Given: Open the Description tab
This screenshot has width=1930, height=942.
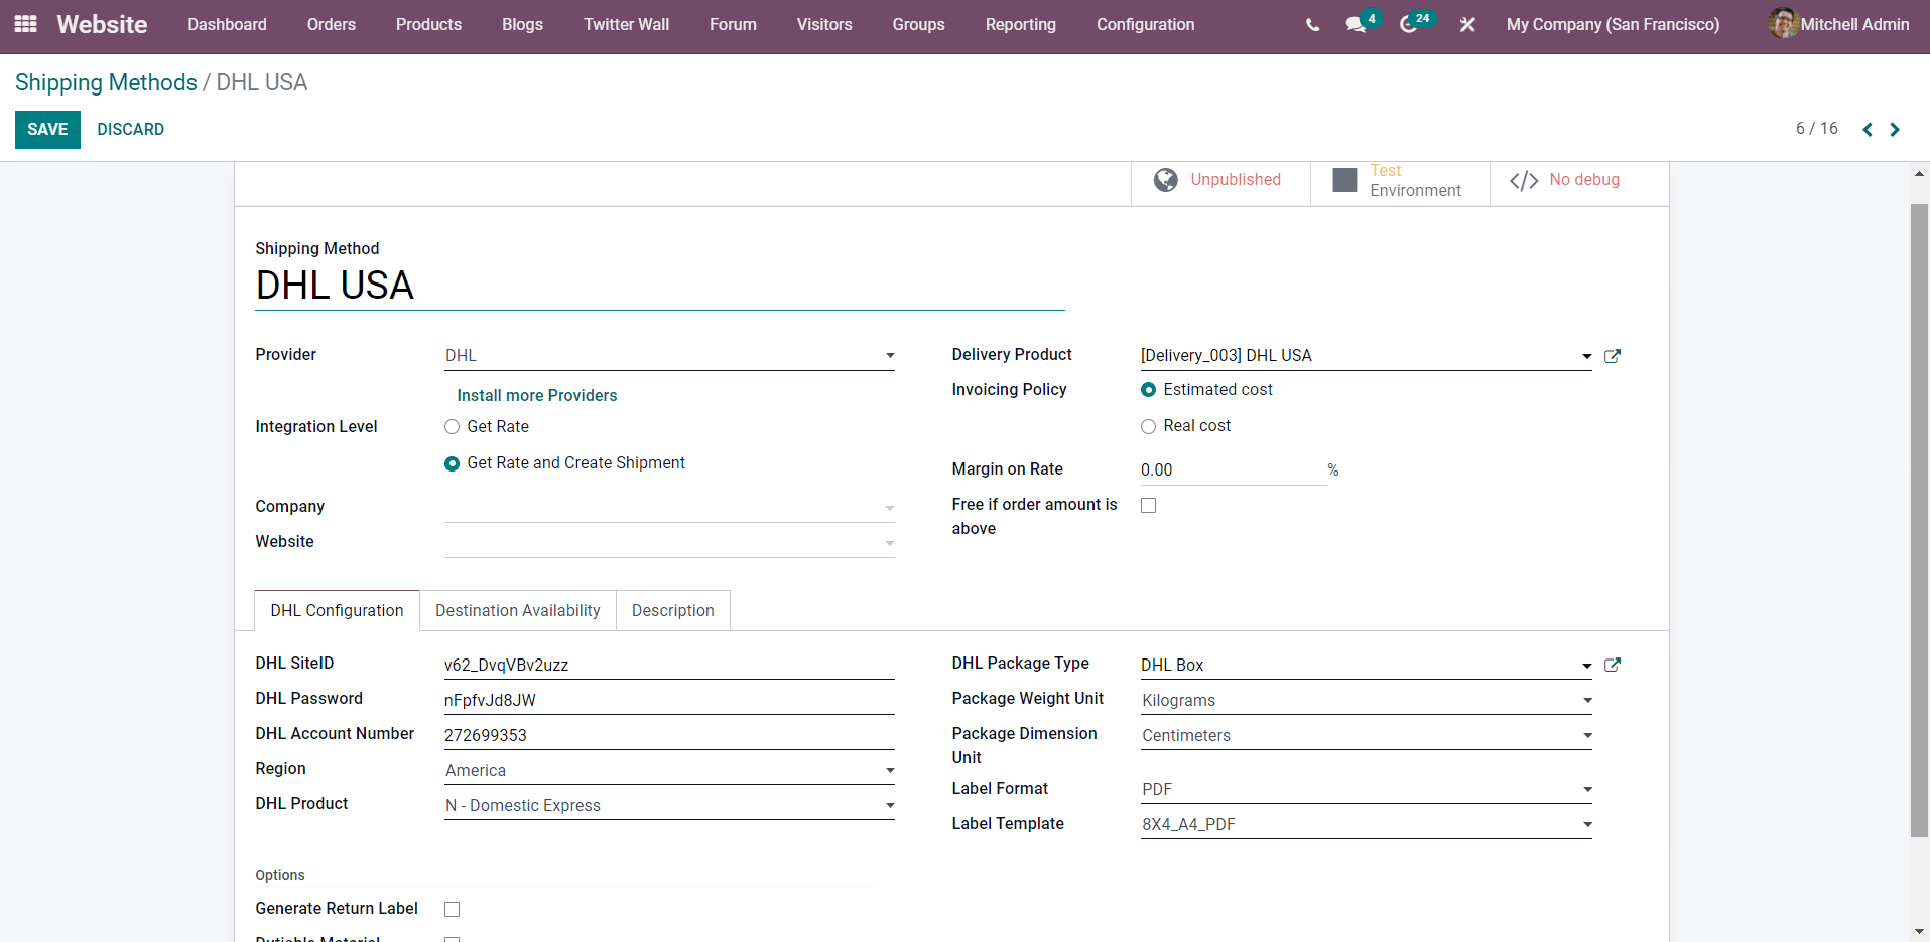Looking at the screenshot, I should point(673,611).
